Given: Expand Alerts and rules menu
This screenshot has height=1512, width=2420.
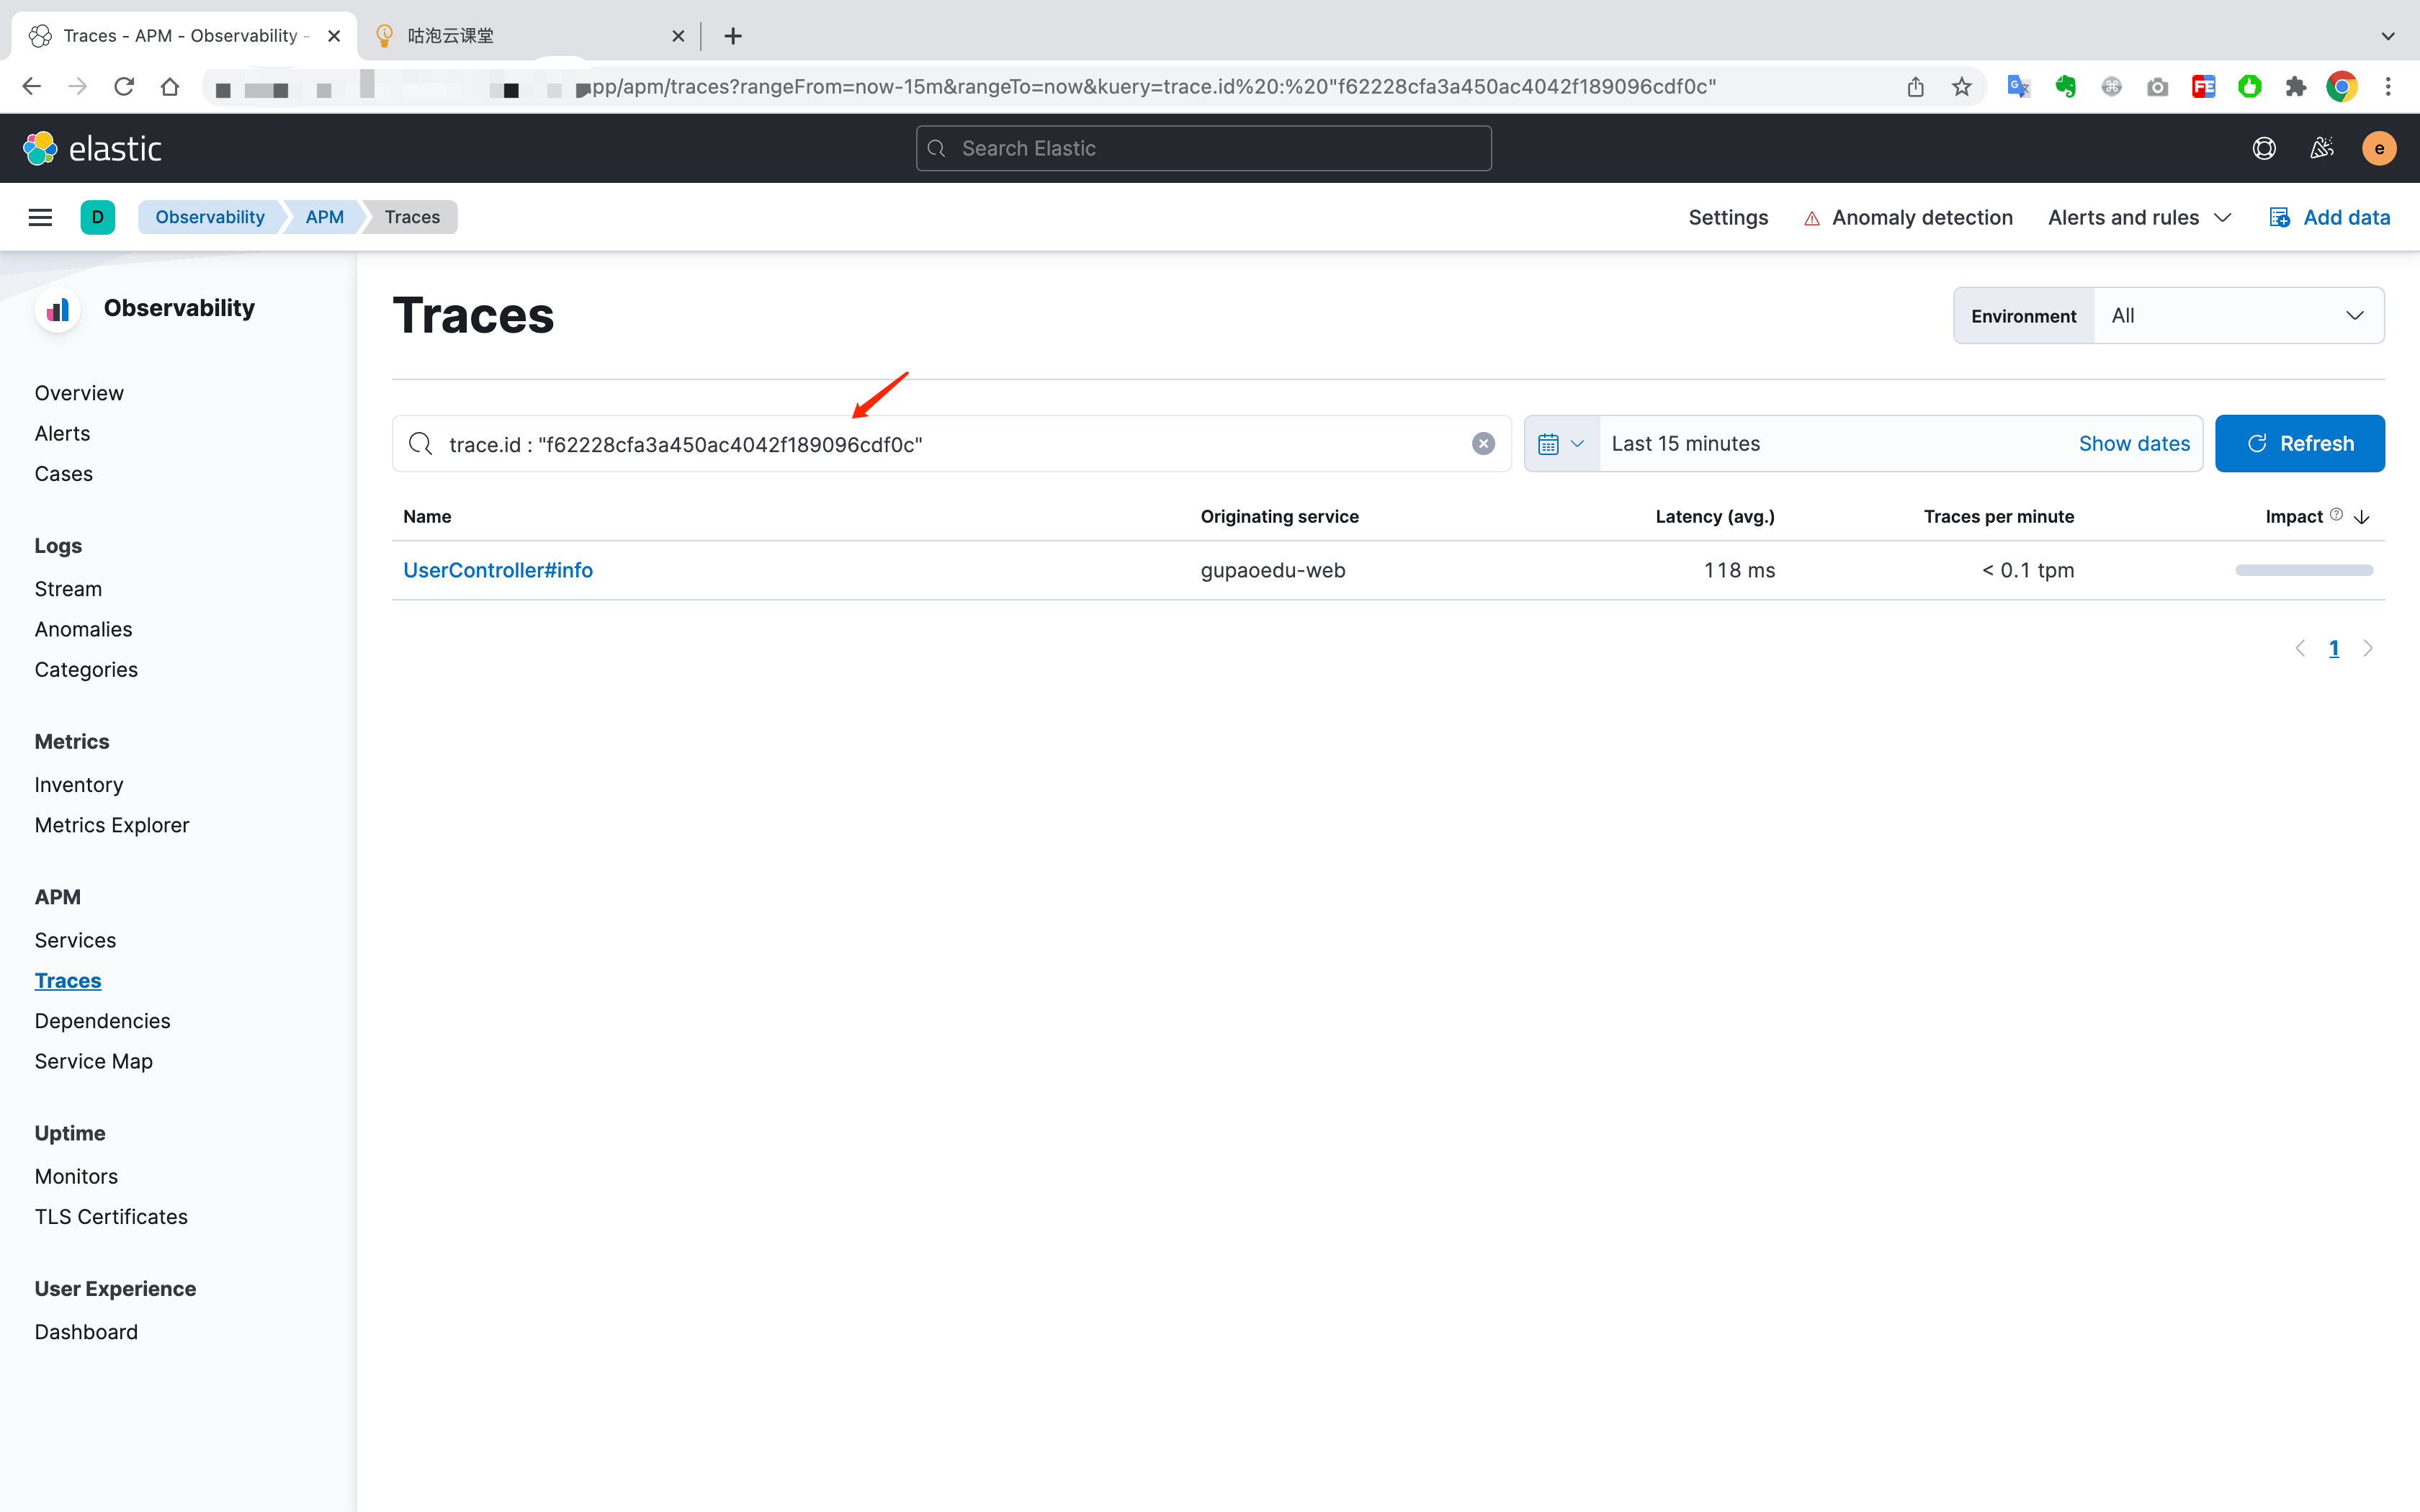Looking at the screenshot, I should tap(2139, 217).
